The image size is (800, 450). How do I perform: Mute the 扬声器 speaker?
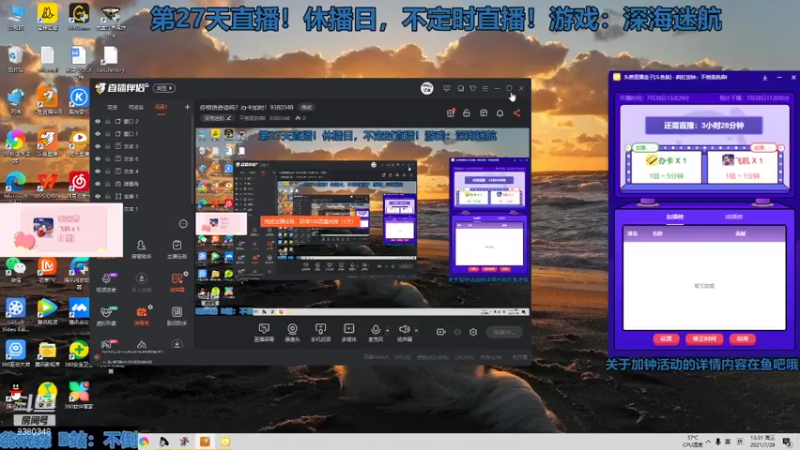404,332
